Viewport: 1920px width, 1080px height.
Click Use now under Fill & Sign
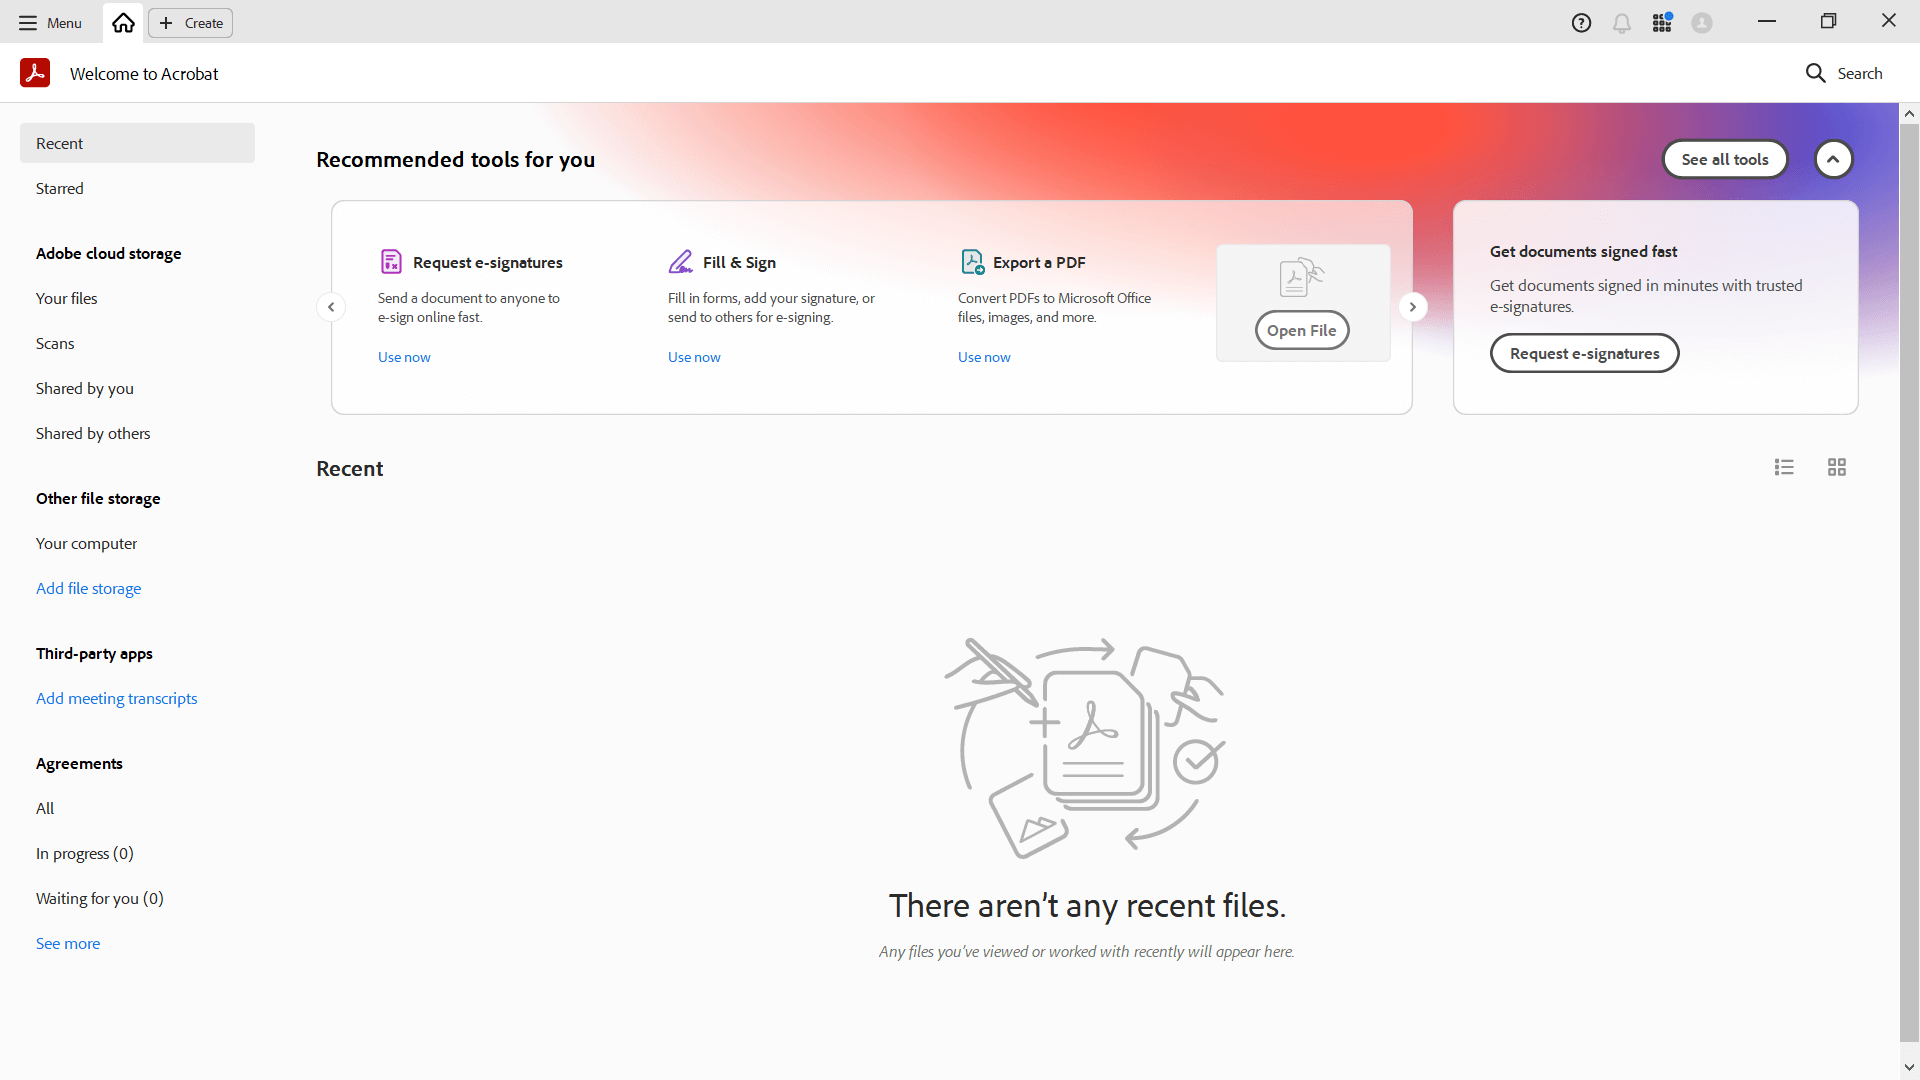(694, 357)
